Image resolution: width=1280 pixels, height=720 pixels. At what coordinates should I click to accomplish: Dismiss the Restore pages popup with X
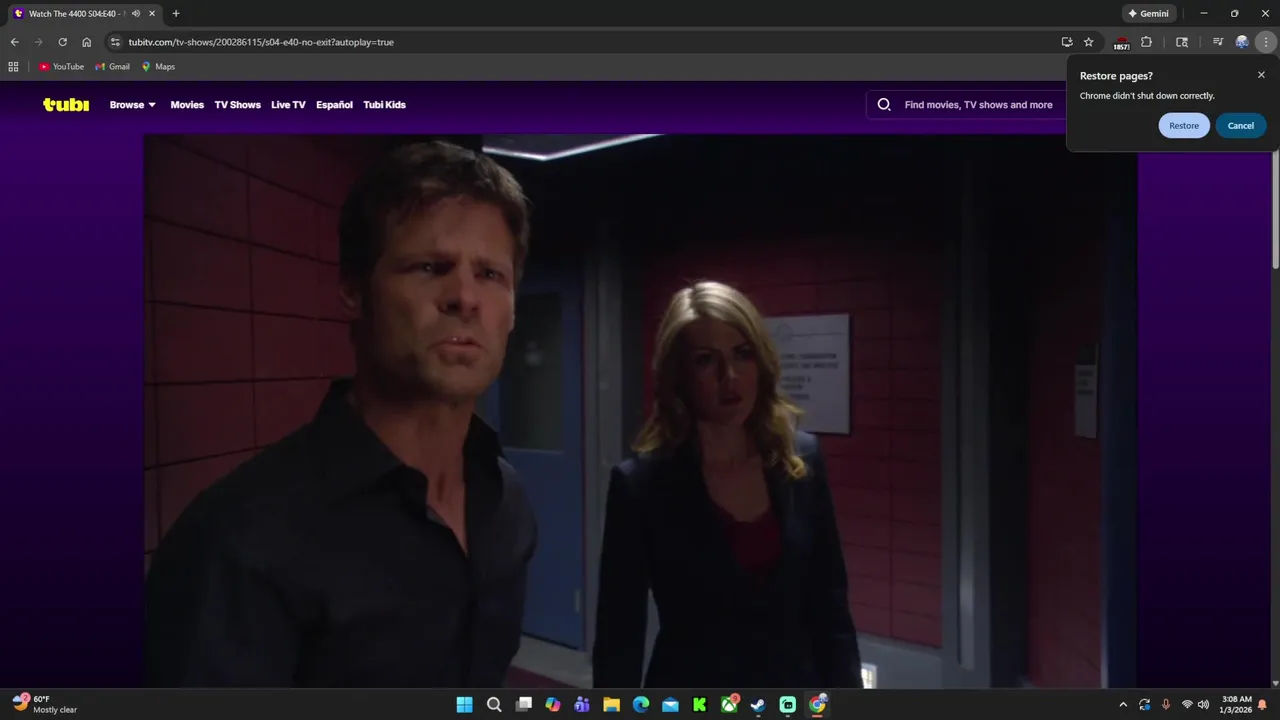1261,75
